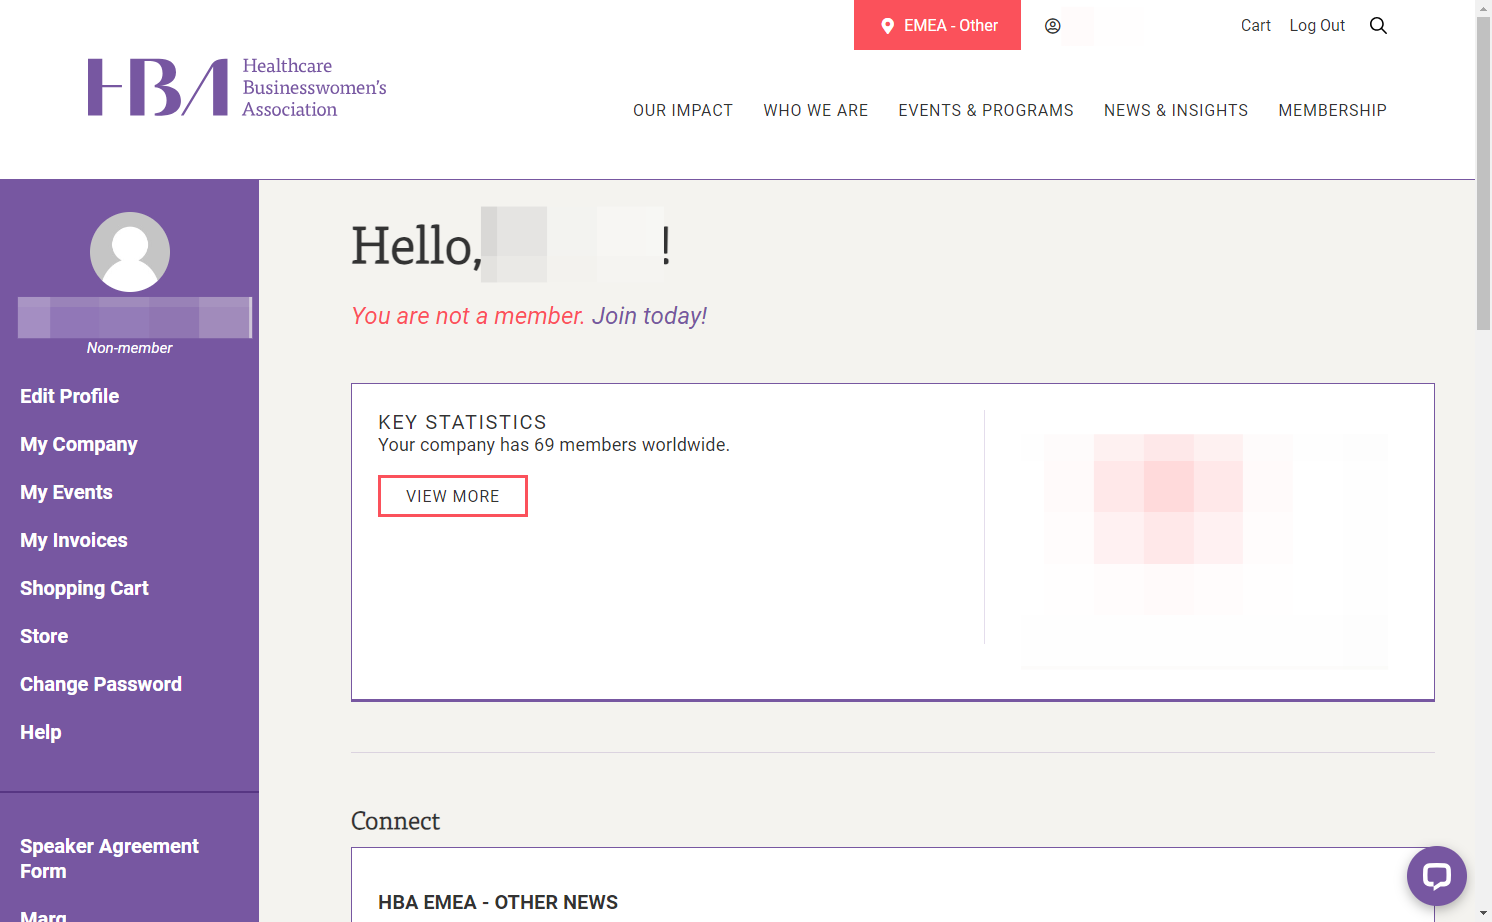Open Shopping Cart in sidebar

84,588
